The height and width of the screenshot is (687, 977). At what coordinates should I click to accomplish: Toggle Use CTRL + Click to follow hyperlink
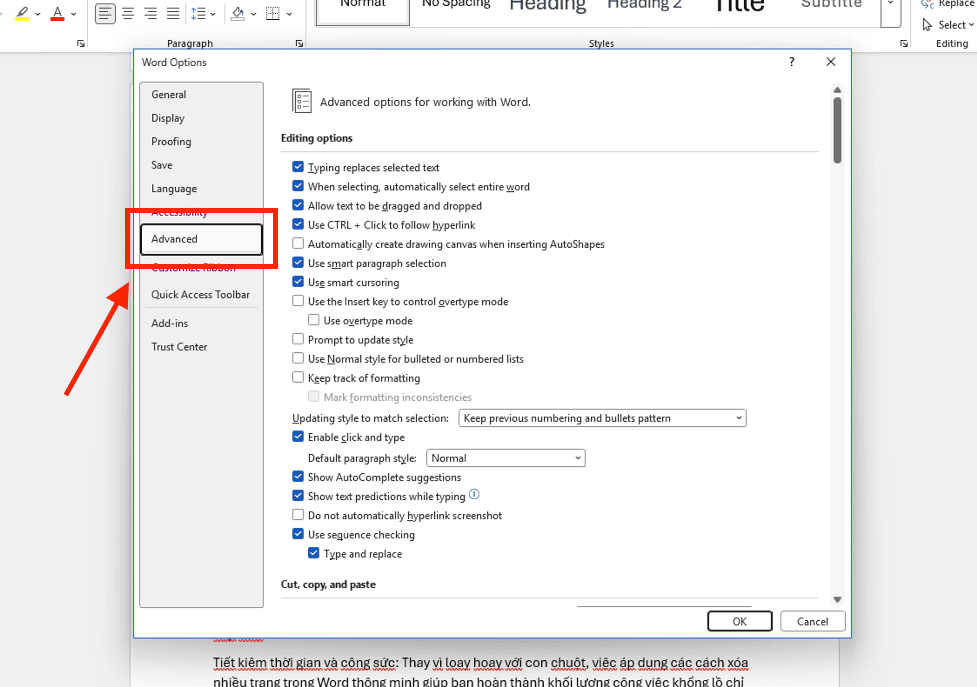coord(298,224)
